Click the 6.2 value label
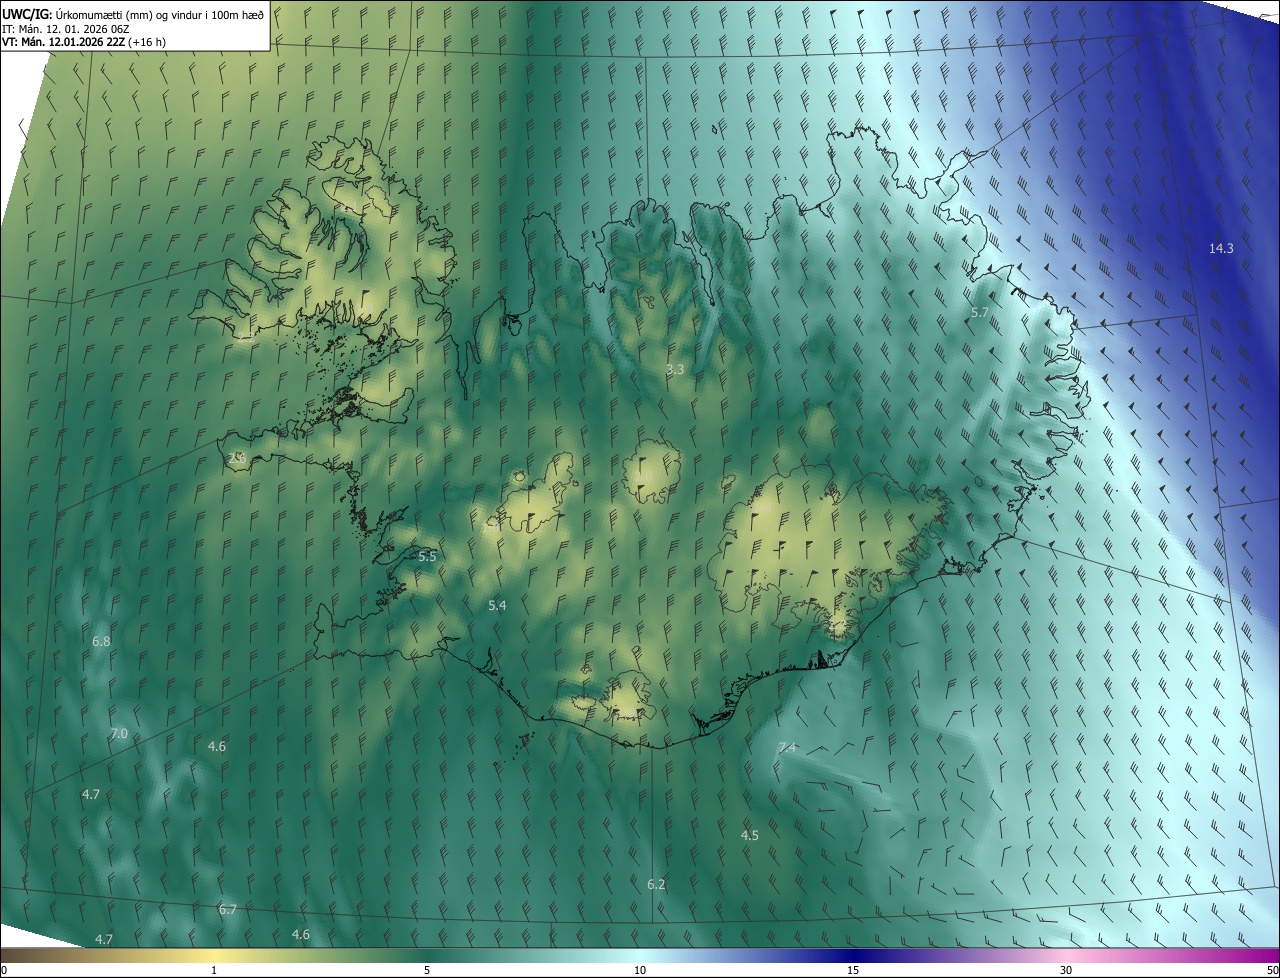The height and width of the screenshot is (978, 1280). pos(656,884)
